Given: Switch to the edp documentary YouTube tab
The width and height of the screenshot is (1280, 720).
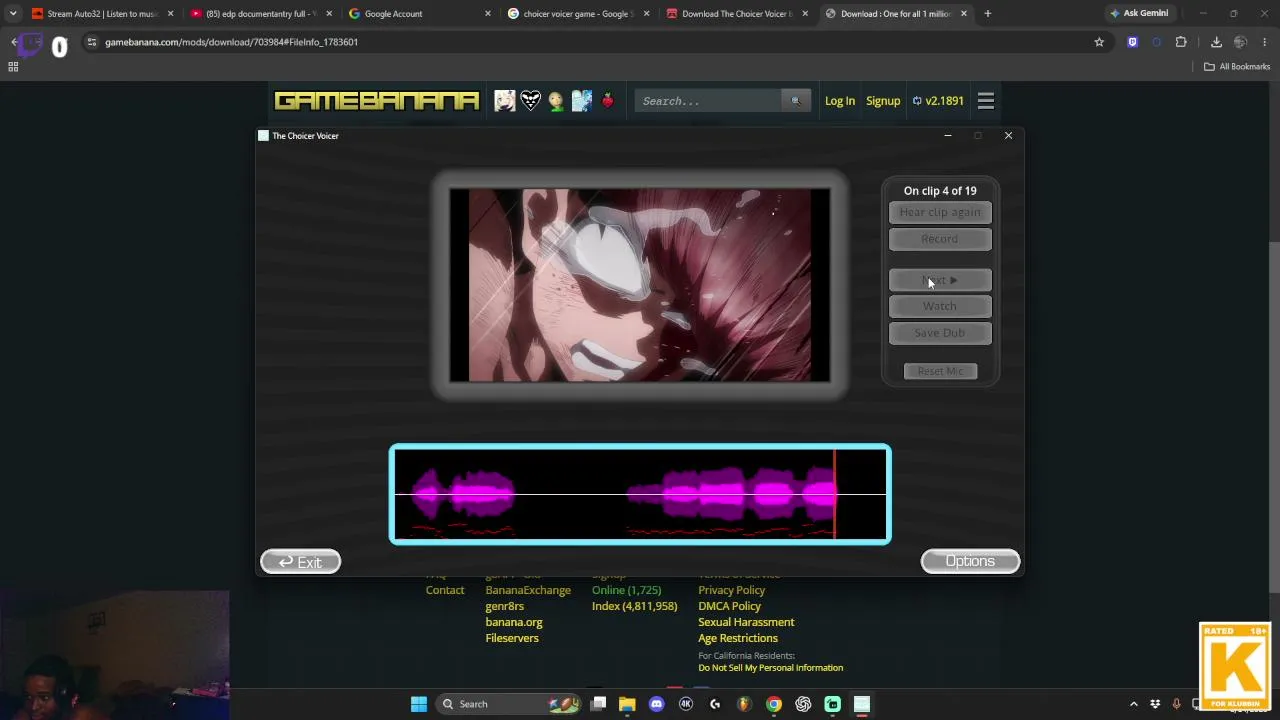Looking at the screenshot, I should [x=261, y=14].
